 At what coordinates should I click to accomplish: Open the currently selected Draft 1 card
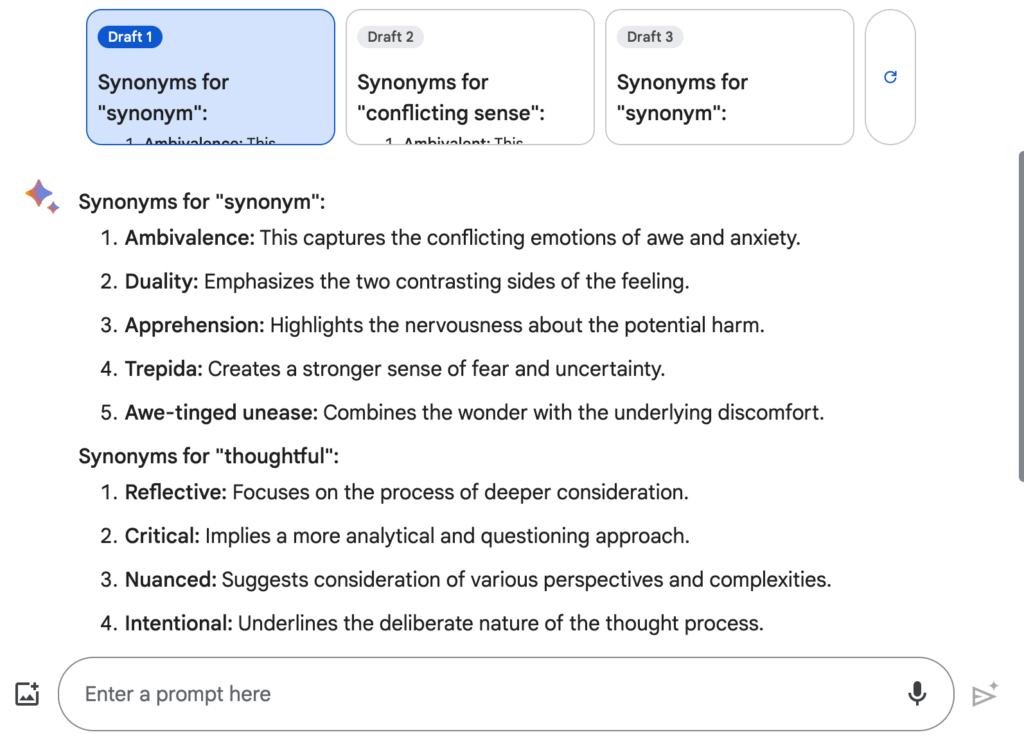[210, 77]
